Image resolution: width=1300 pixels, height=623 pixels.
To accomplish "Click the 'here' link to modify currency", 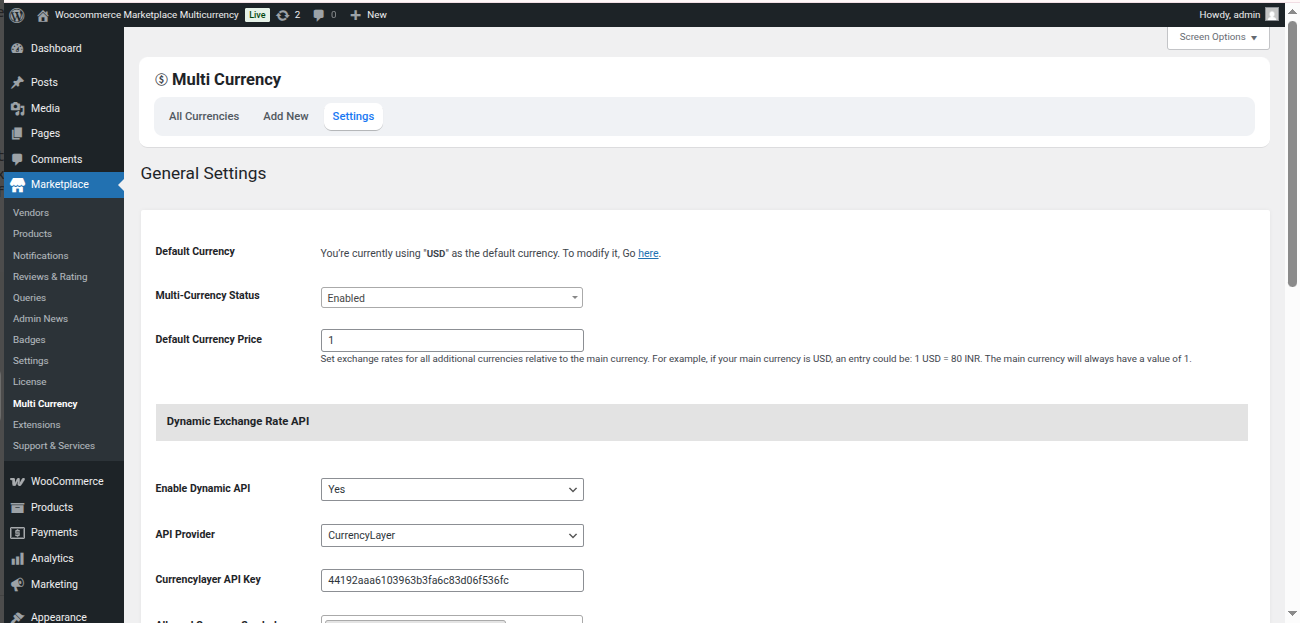I will pyautogui.click(x=648, y=254).
